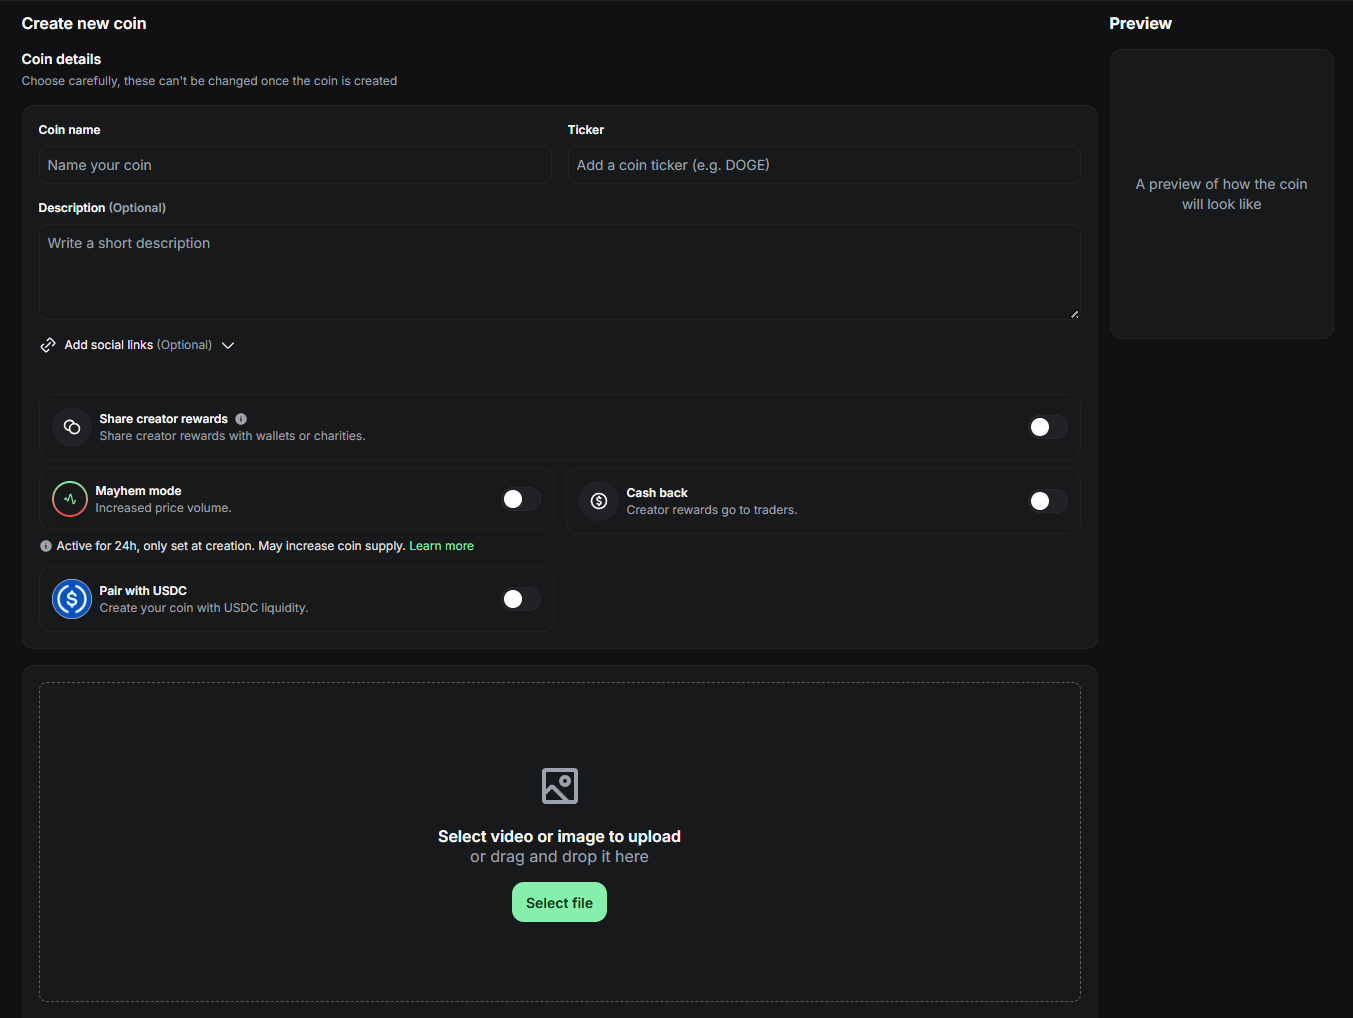Click 'Creator rewards go to traders.' text
Image resolution: width=1353 pixels, height=1018 pixels.
[712, 510]
